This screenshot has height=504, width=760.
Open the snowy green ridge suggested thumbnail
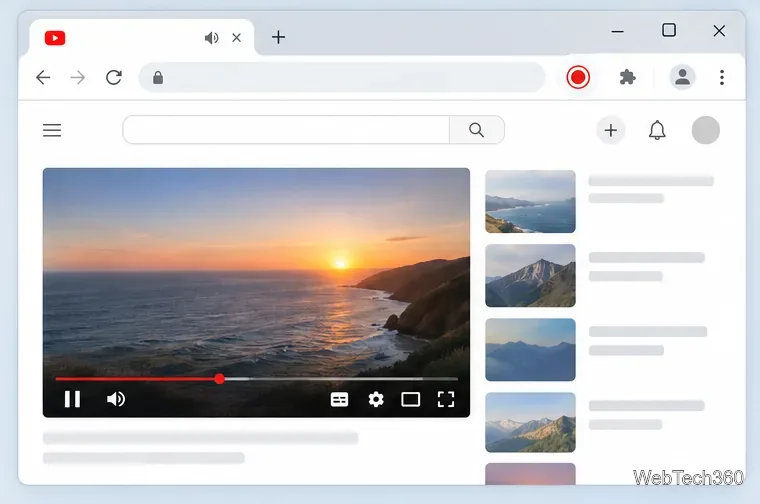pos(530,423)
